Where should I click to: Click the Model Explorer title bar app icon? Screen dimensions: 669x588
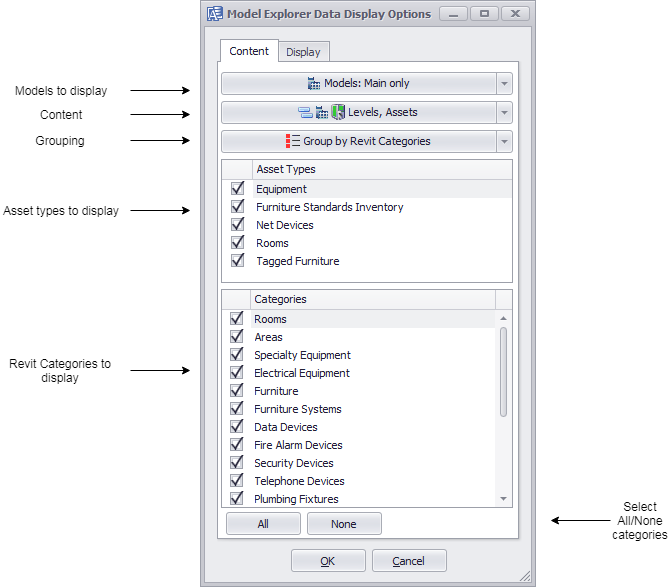[x=214, y=14]
